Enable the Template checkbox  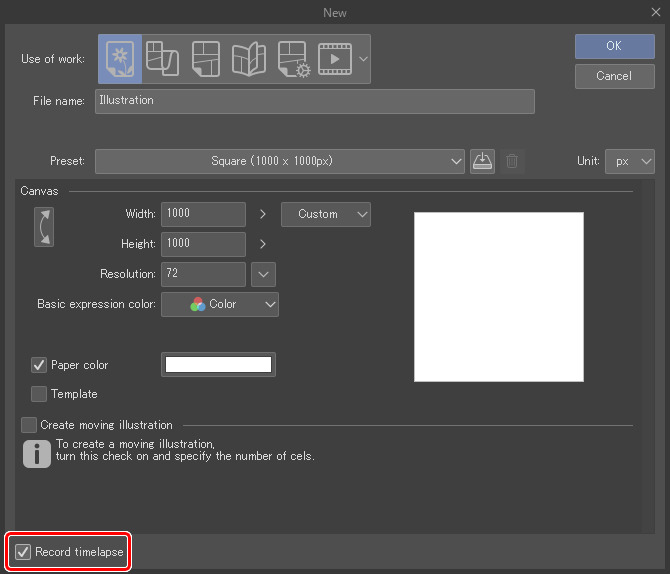(x=40, y=394)
